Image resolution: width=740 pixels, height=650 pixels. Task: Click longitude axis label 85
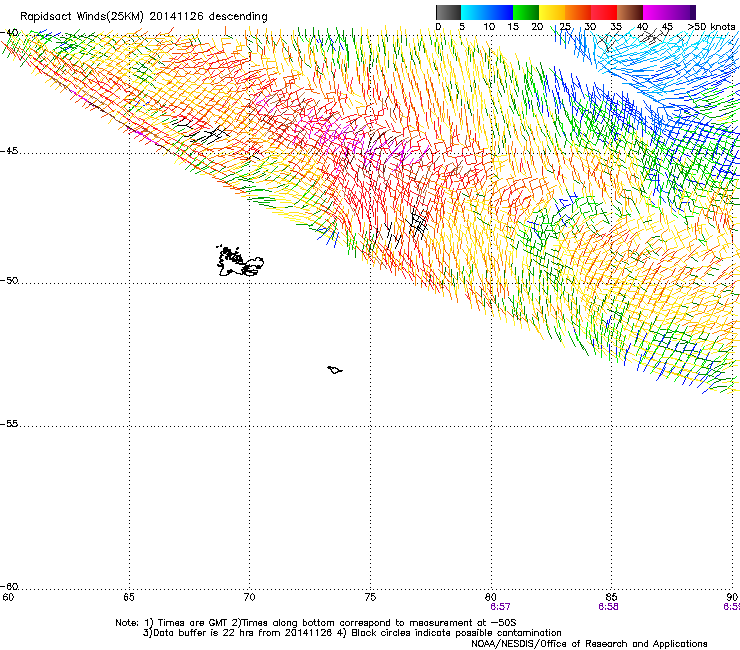pos(611,597)
